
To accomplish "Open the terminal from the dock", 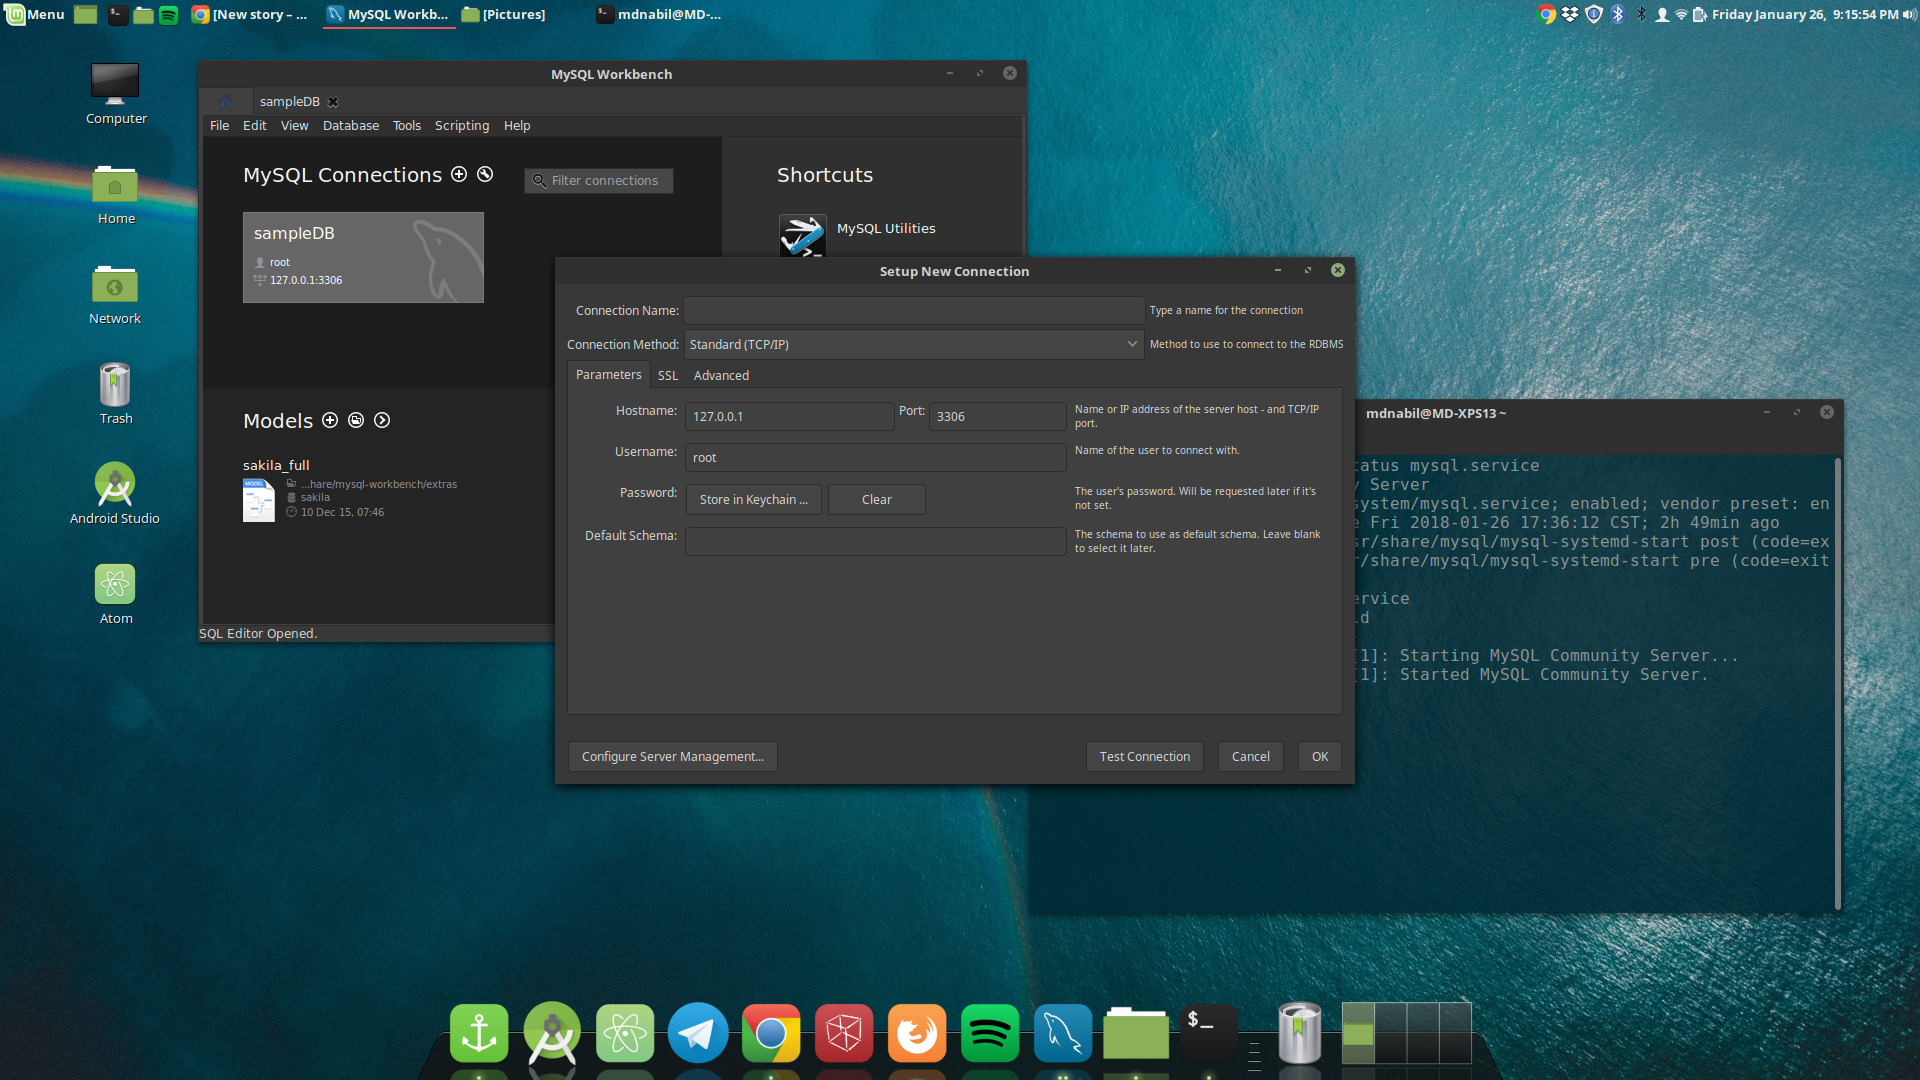I will (1209, 1033).
